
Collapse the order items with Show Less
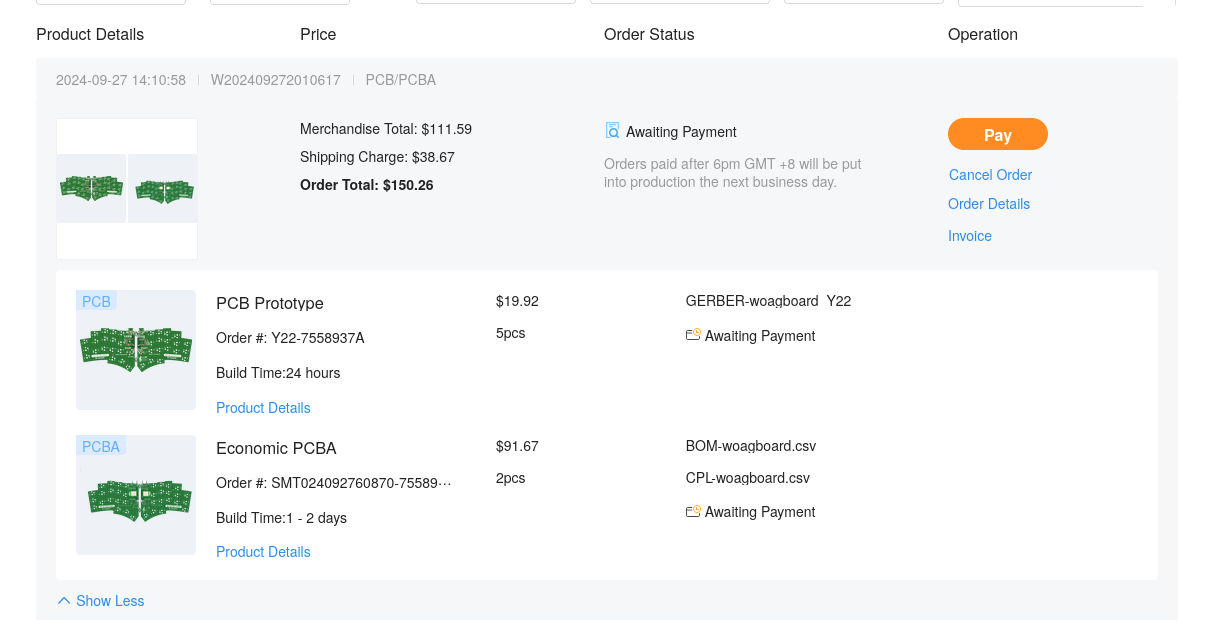110,601
